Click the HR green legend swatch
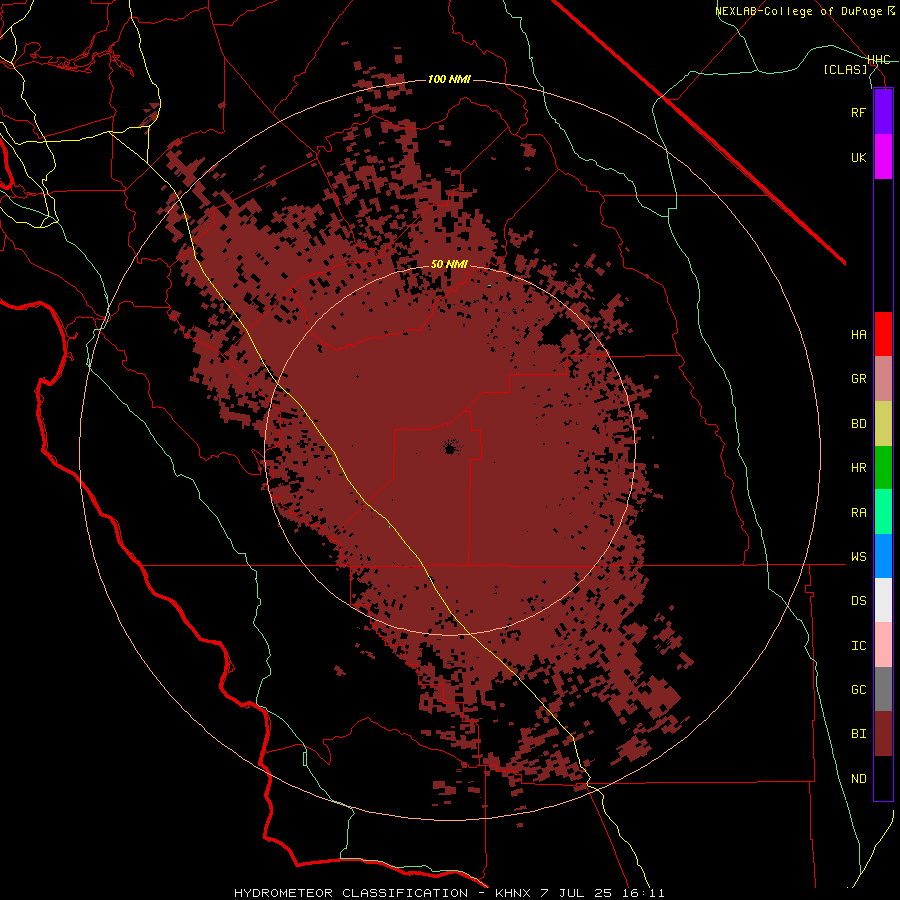 tap(883, 468)
